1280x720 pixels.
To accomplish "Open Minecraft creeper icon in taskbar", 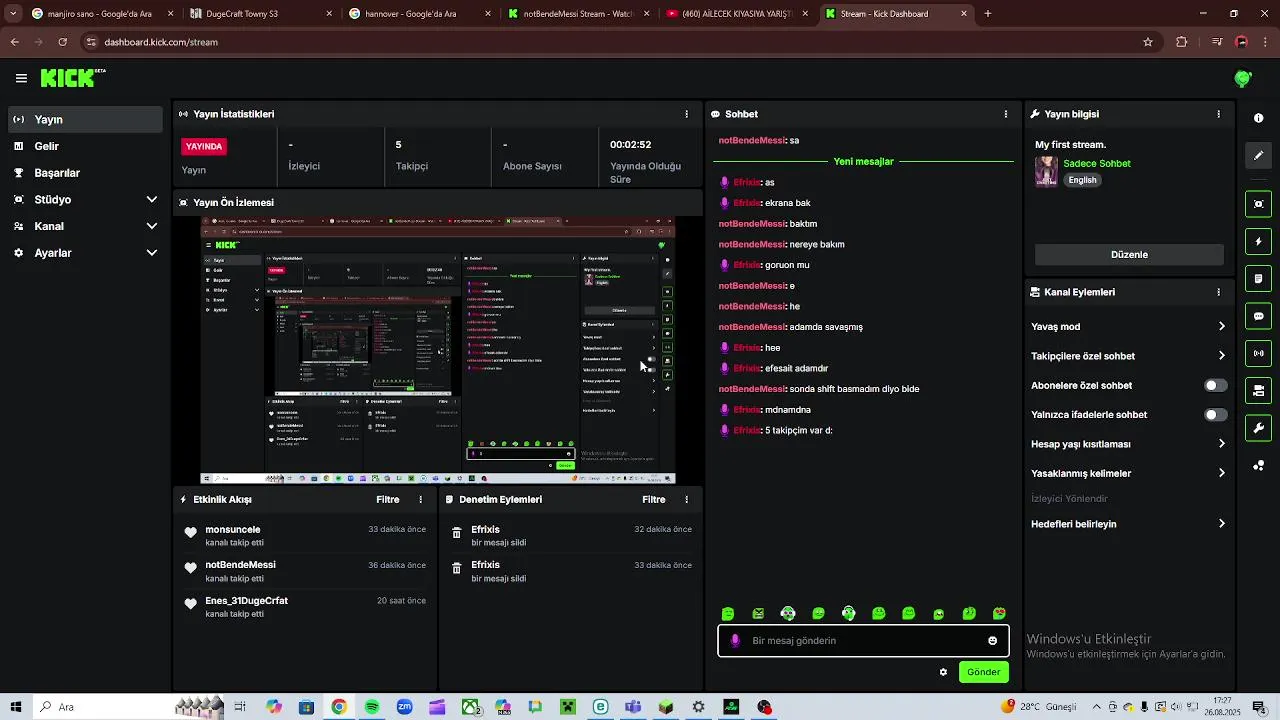I will pyautogui.click(x=567, y=707).
